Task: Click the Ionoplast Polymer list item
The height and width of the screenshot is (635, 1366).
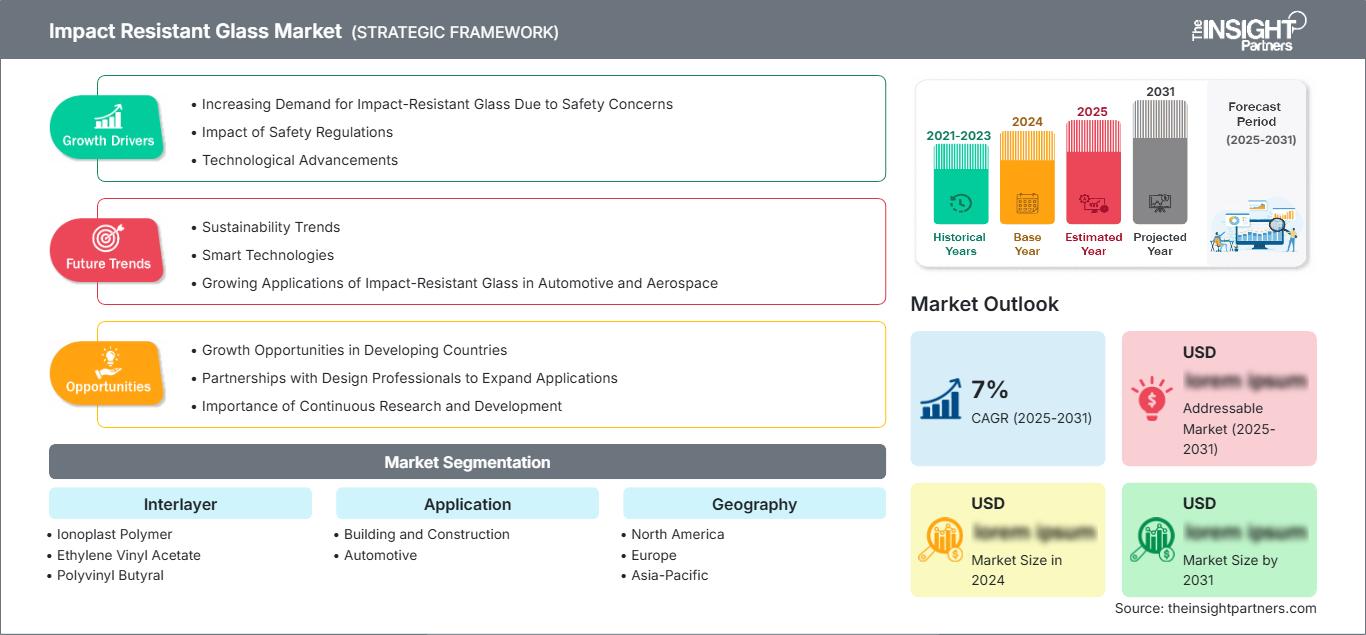Action: 114,534
